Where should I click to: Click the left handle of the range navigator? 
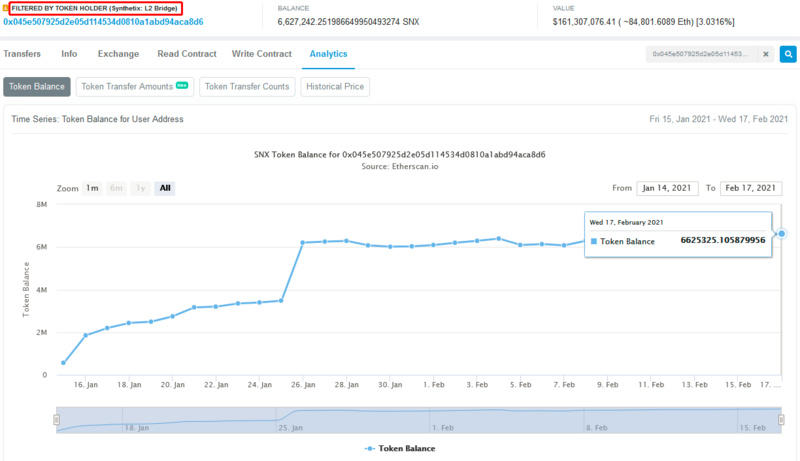pyautogui.click(x=56, y=420)
